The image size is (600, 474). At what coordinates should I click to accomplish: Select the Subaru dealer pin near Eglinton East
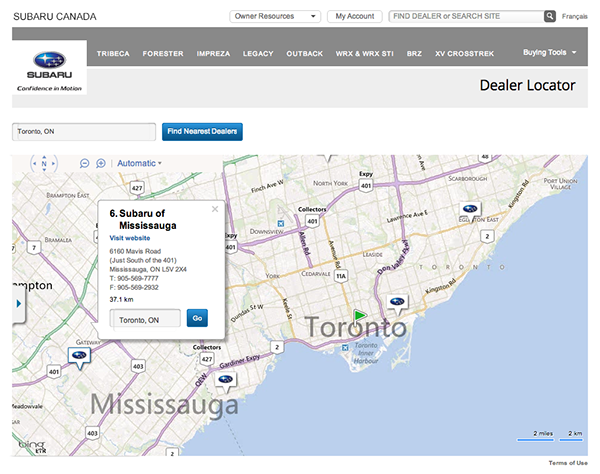[x=470, y=210]
